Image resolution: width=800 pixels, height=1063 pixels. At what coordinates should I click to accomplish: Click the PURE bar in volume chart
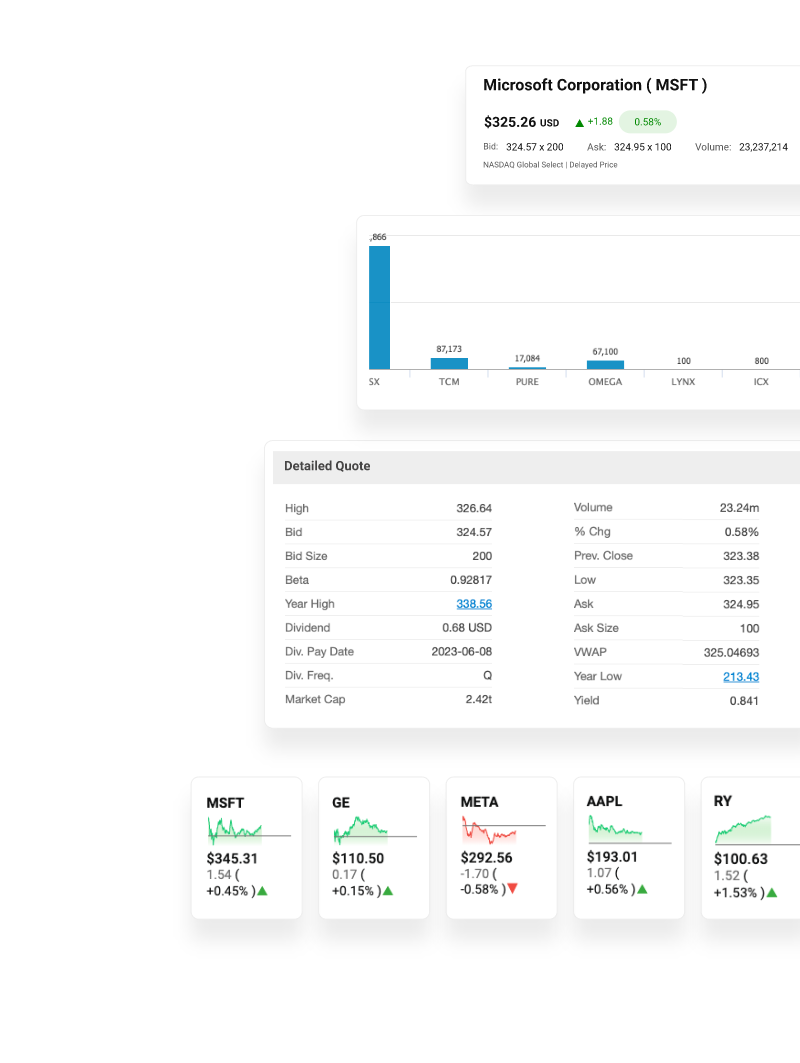527,367
